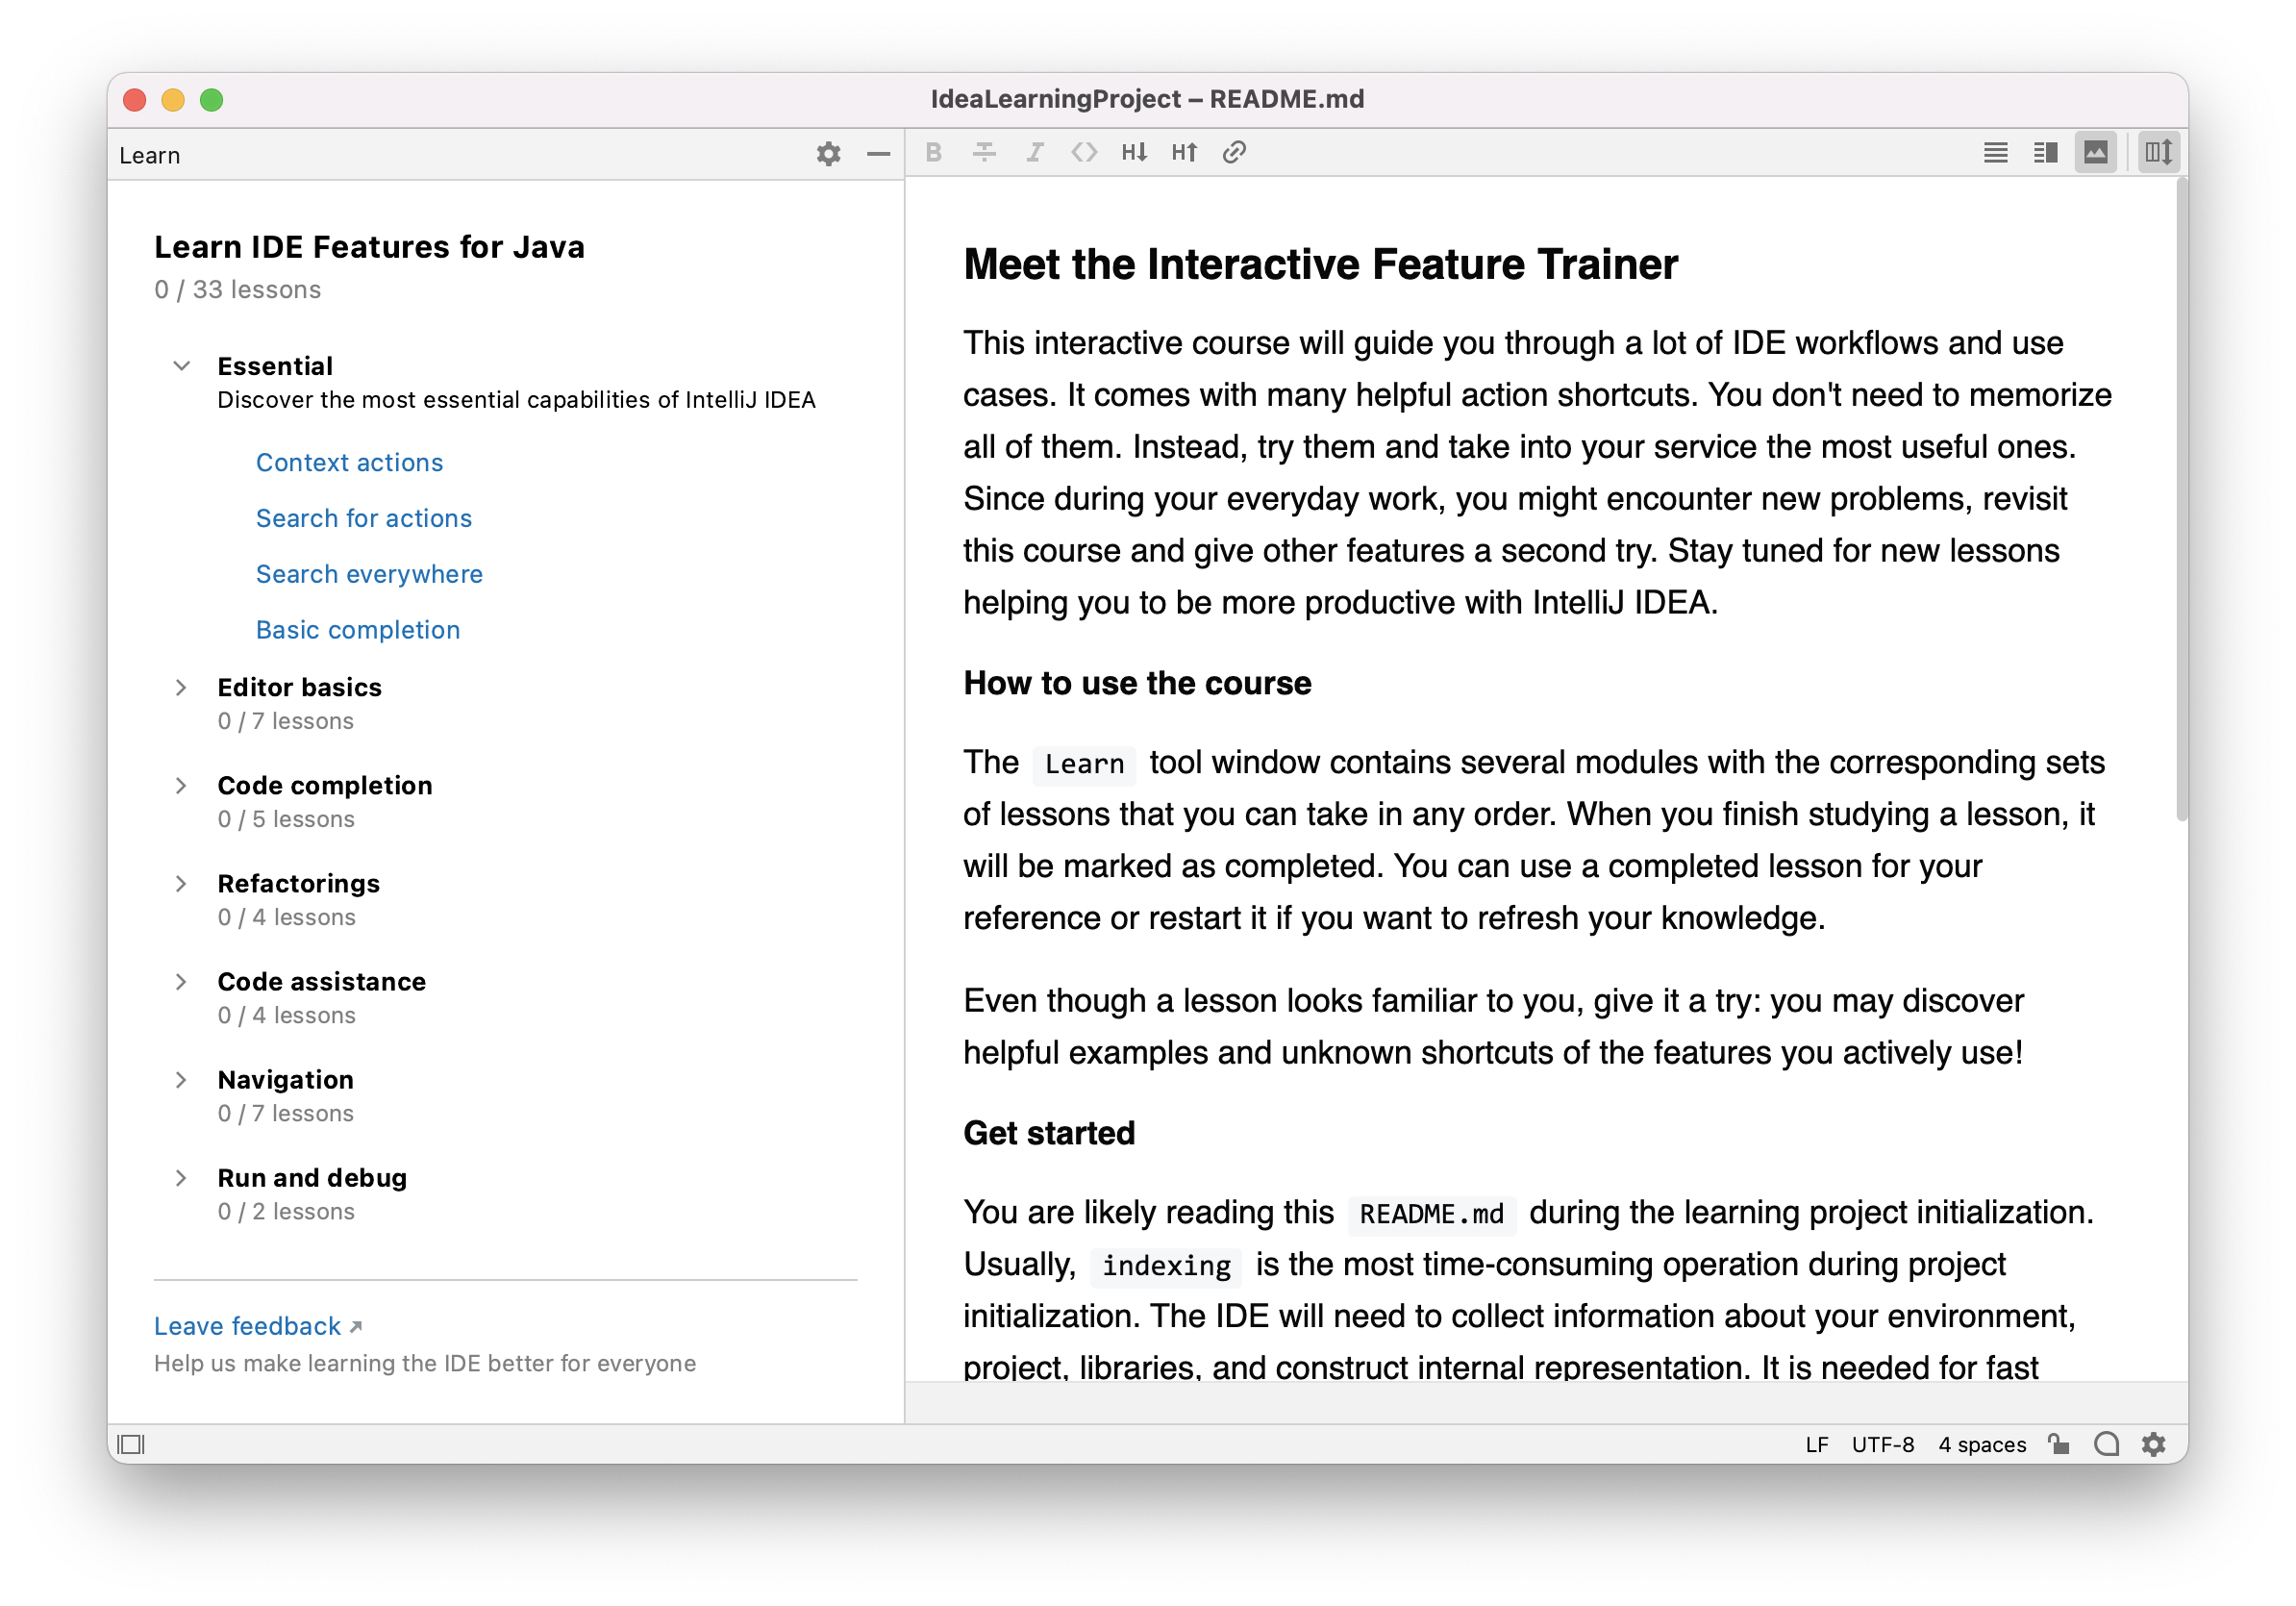Click the inline 'README.md' code text

(x=1432, y=1214)
